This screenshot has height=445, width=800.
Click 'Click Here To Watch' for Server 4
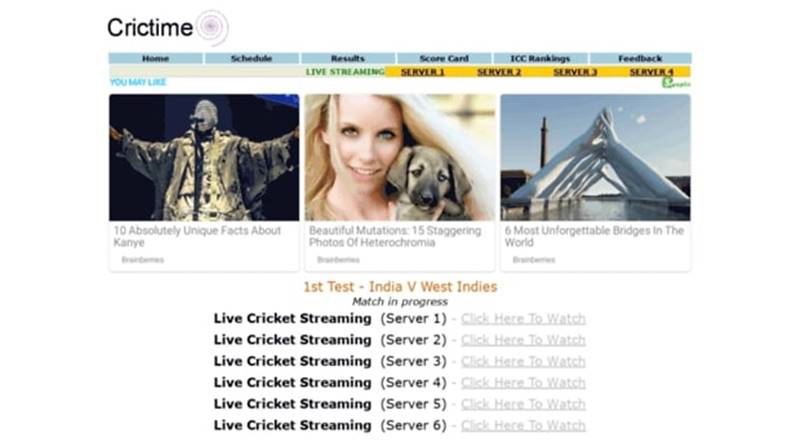click(523, 383)
